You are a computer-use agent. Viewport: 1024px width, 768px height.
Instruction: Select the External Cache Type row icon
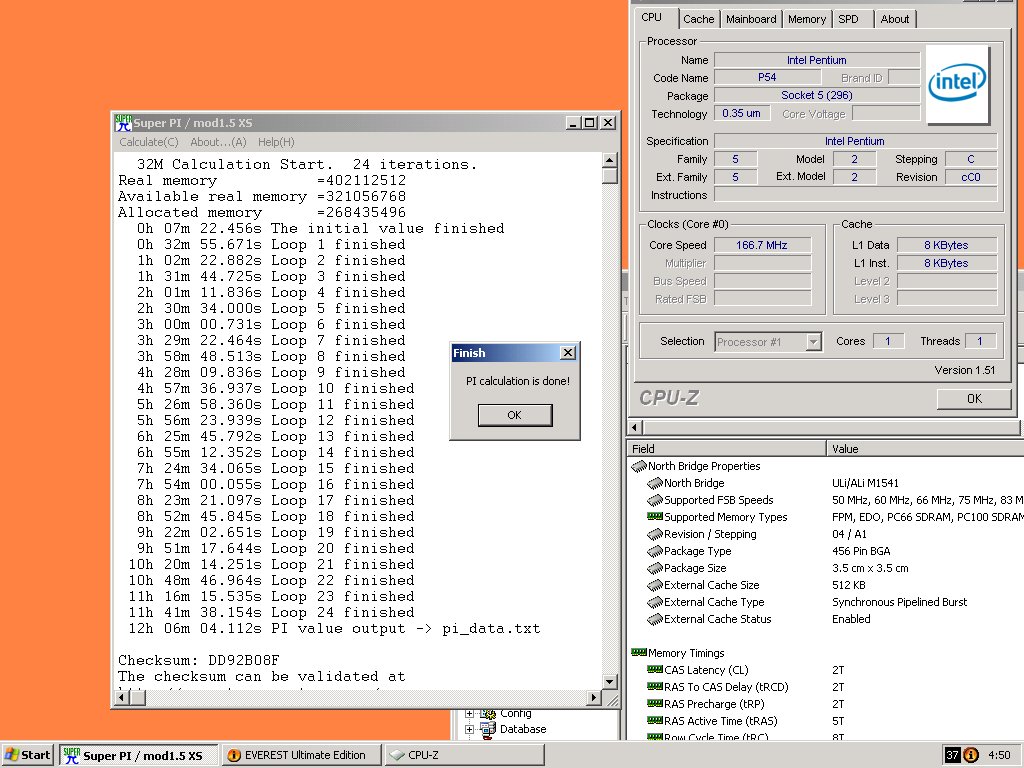point(654,602)
